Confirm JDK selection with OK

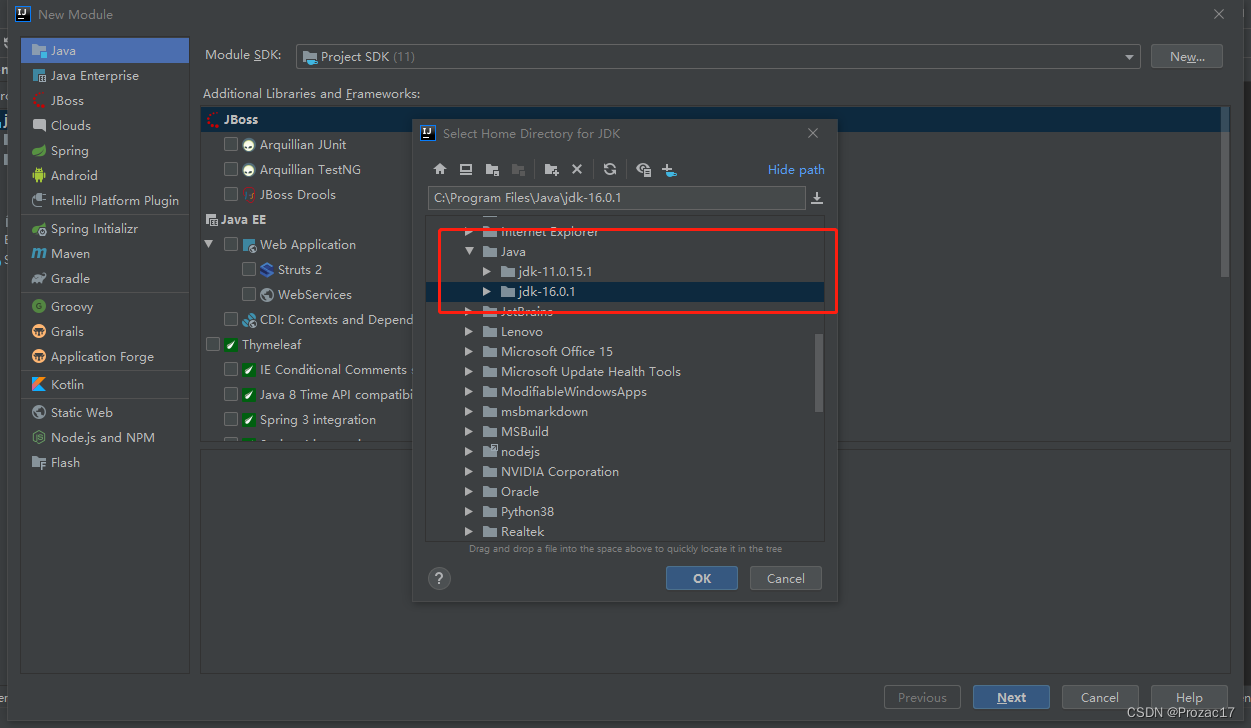[702, 578]
